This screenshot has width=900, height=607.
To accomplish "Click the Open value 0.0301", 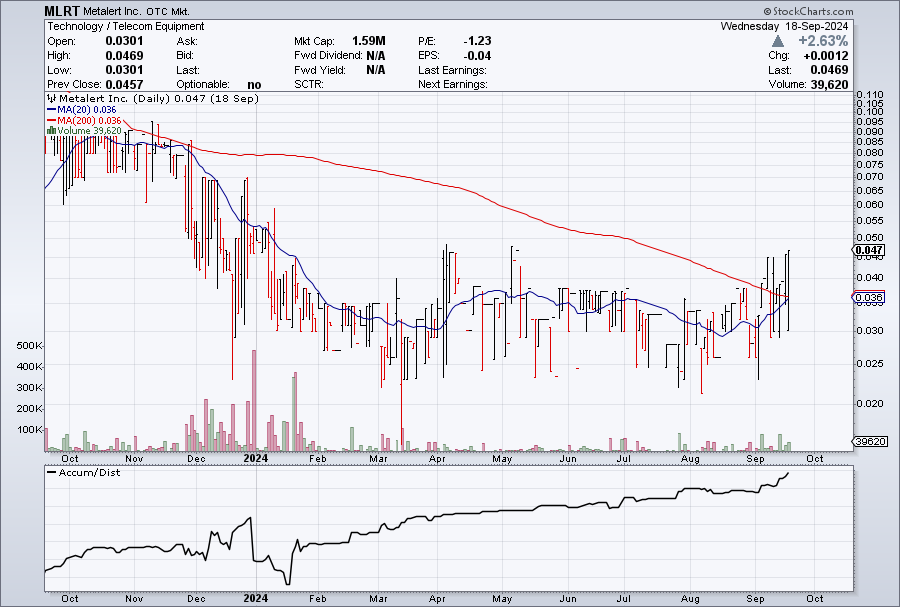I will [125, 41].
